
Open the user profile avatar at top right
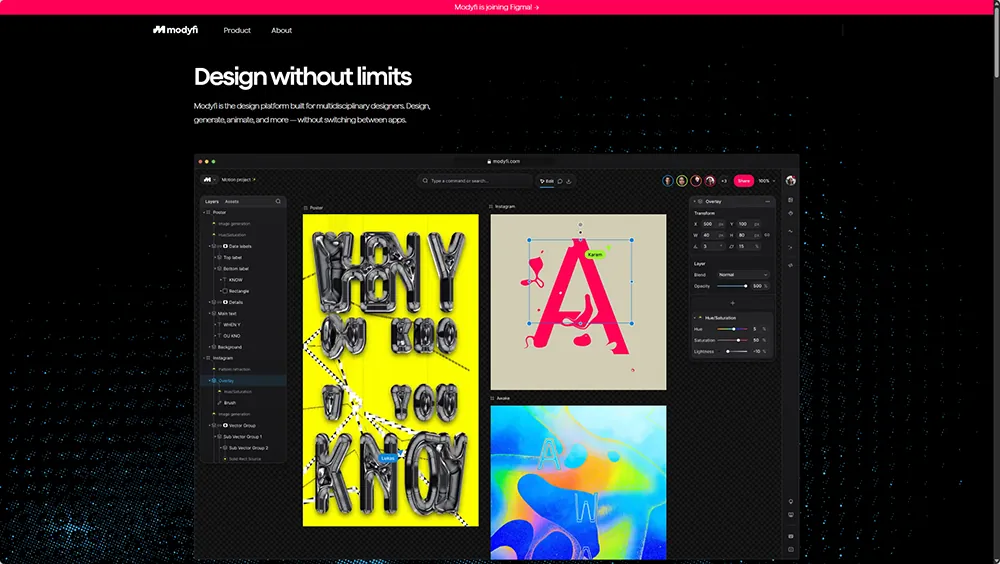791,181
